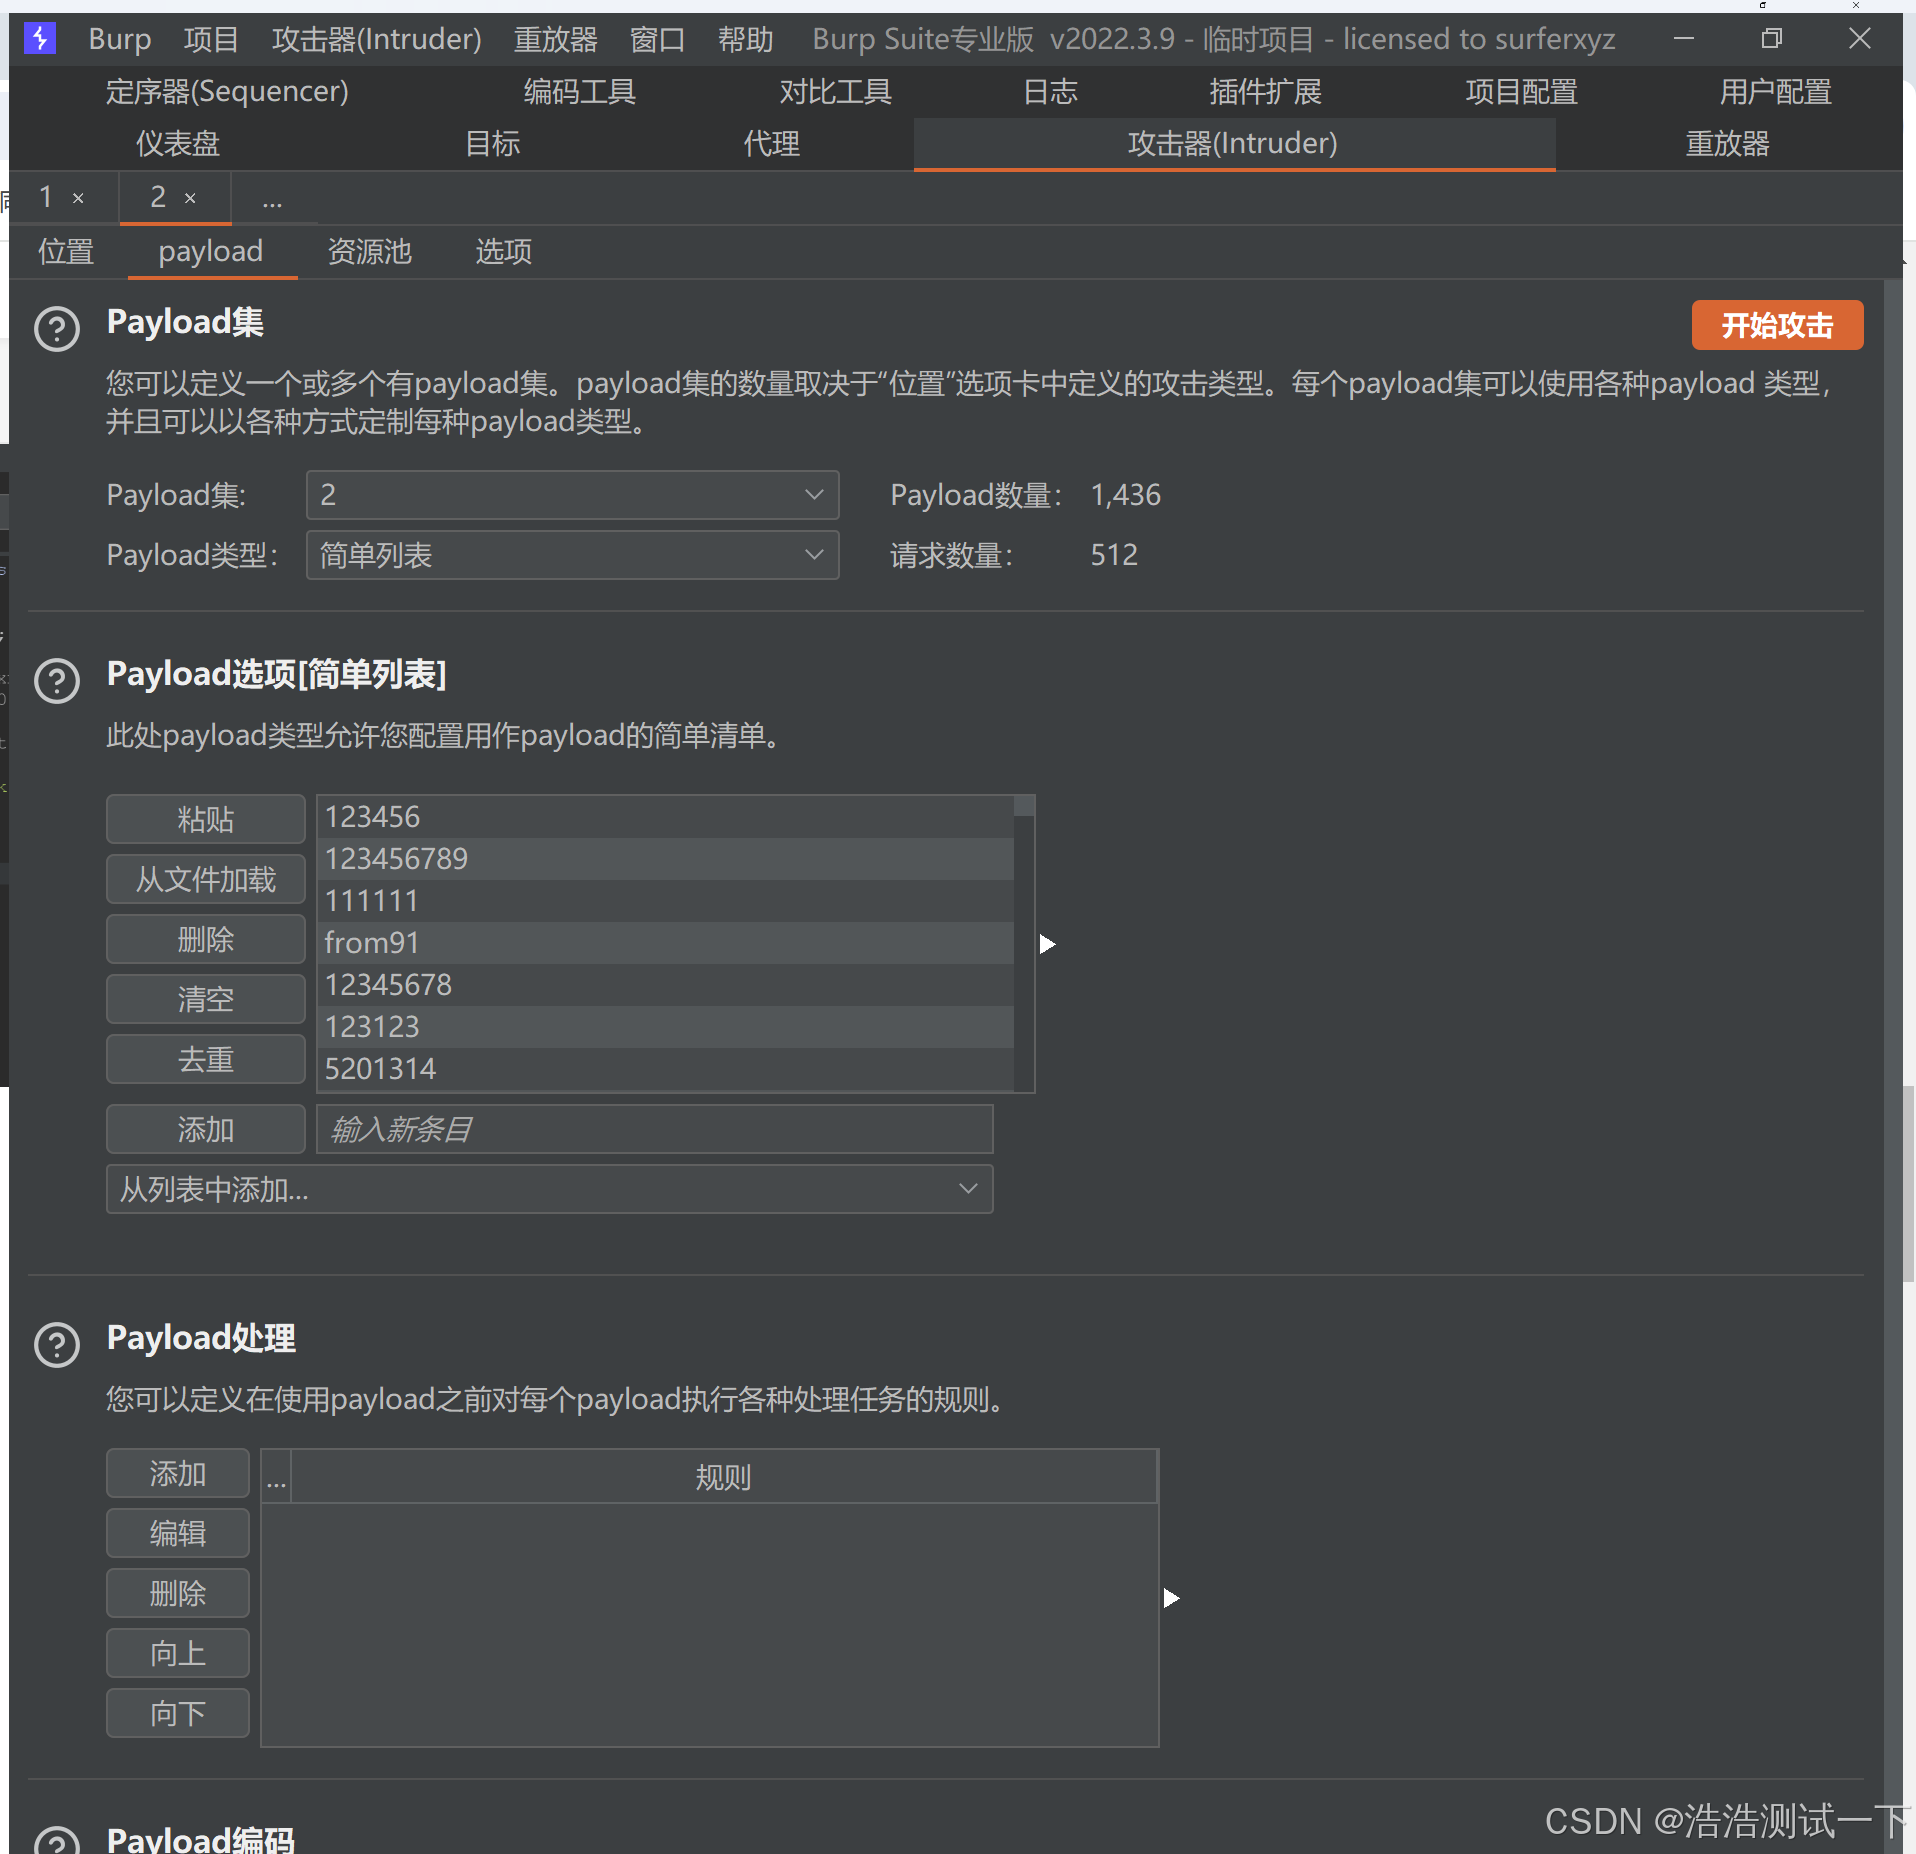Open the Payload类型 简单列表 dropdown
The height and width of the screenshot is (1854, 1916).
(x=572, y=555)
